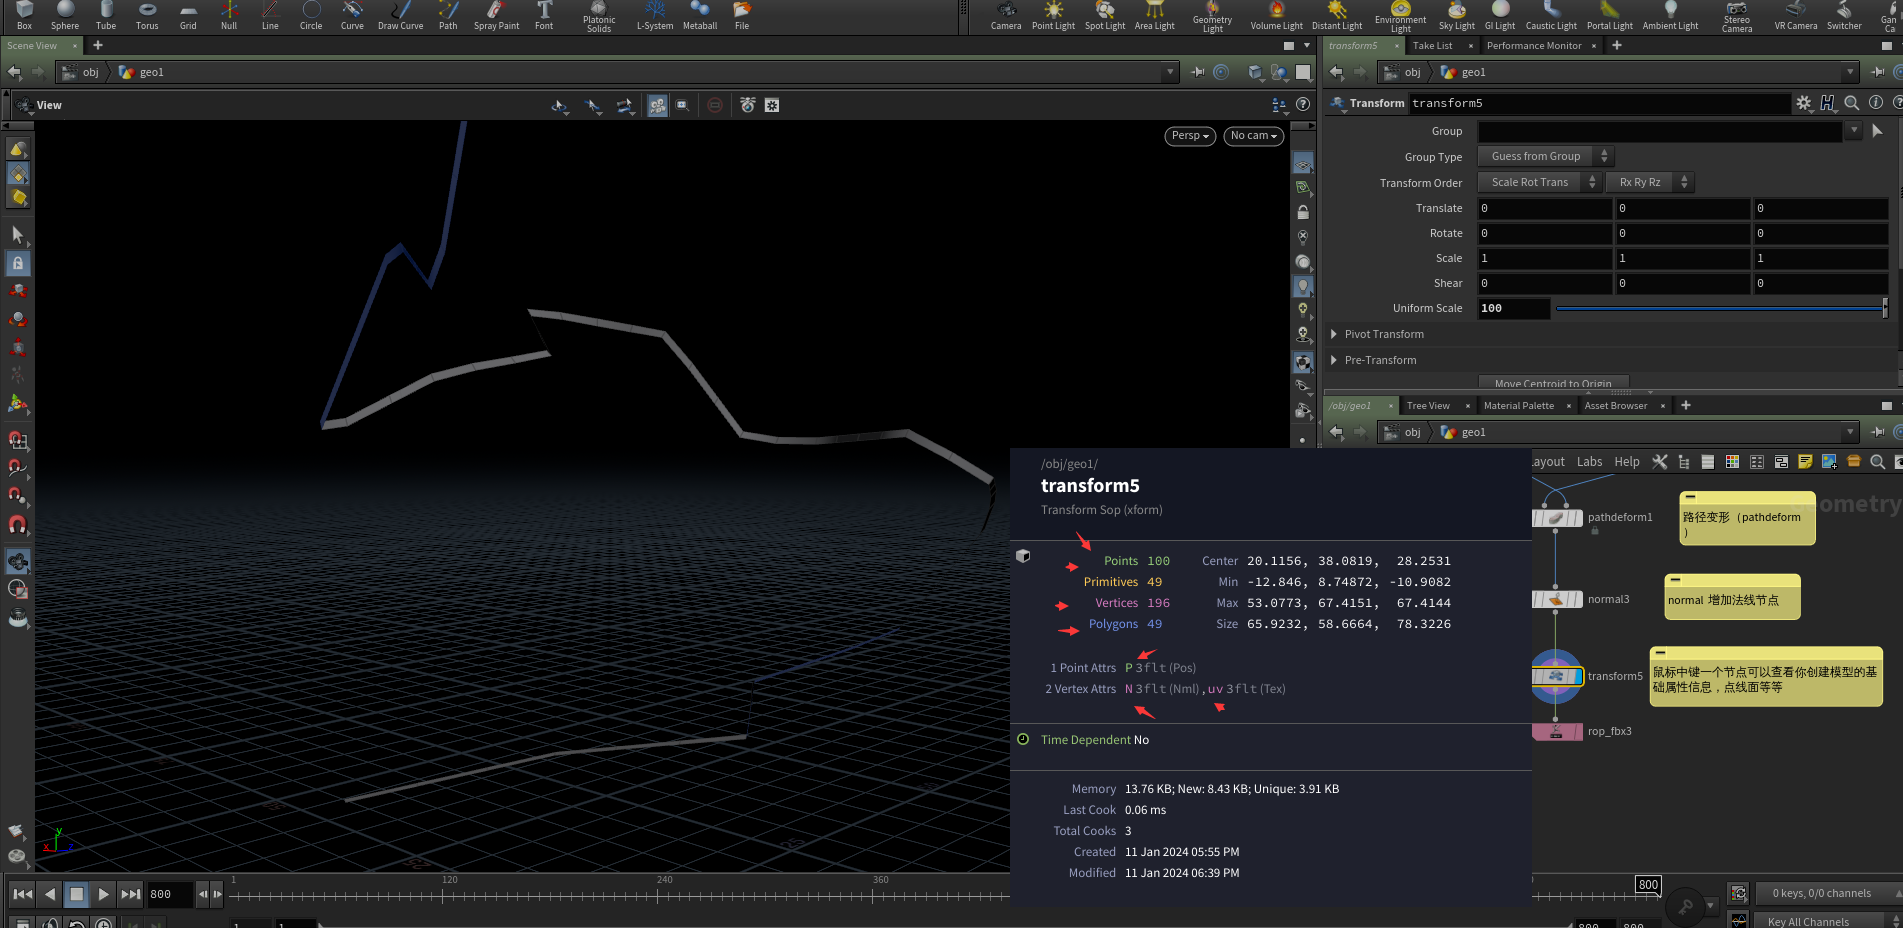Choose the Font shelf tool
This screenshot has height=928, width=1903.
coord(544,15)
